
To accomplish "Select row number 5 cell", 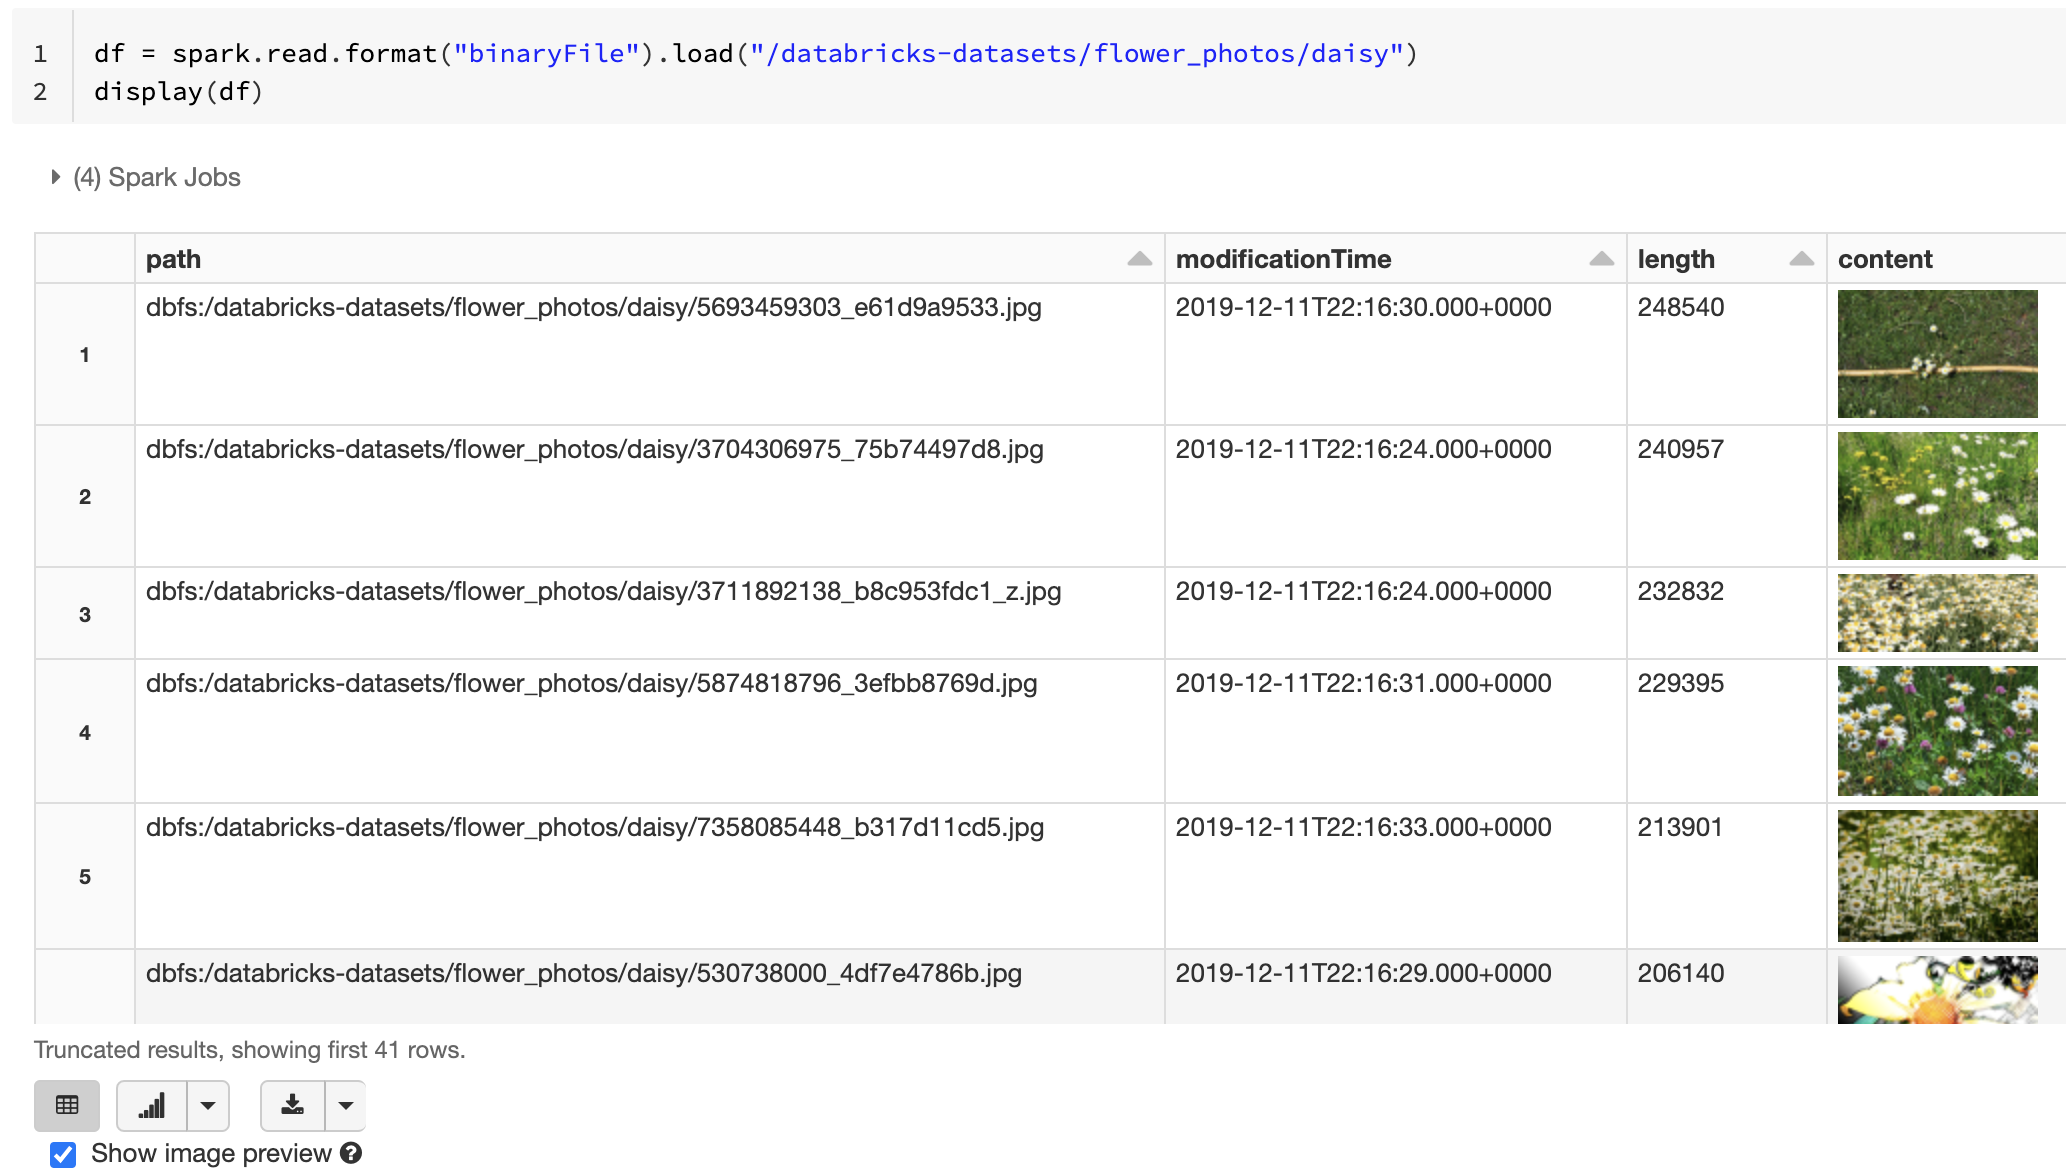I will click(x=85, y=876).
